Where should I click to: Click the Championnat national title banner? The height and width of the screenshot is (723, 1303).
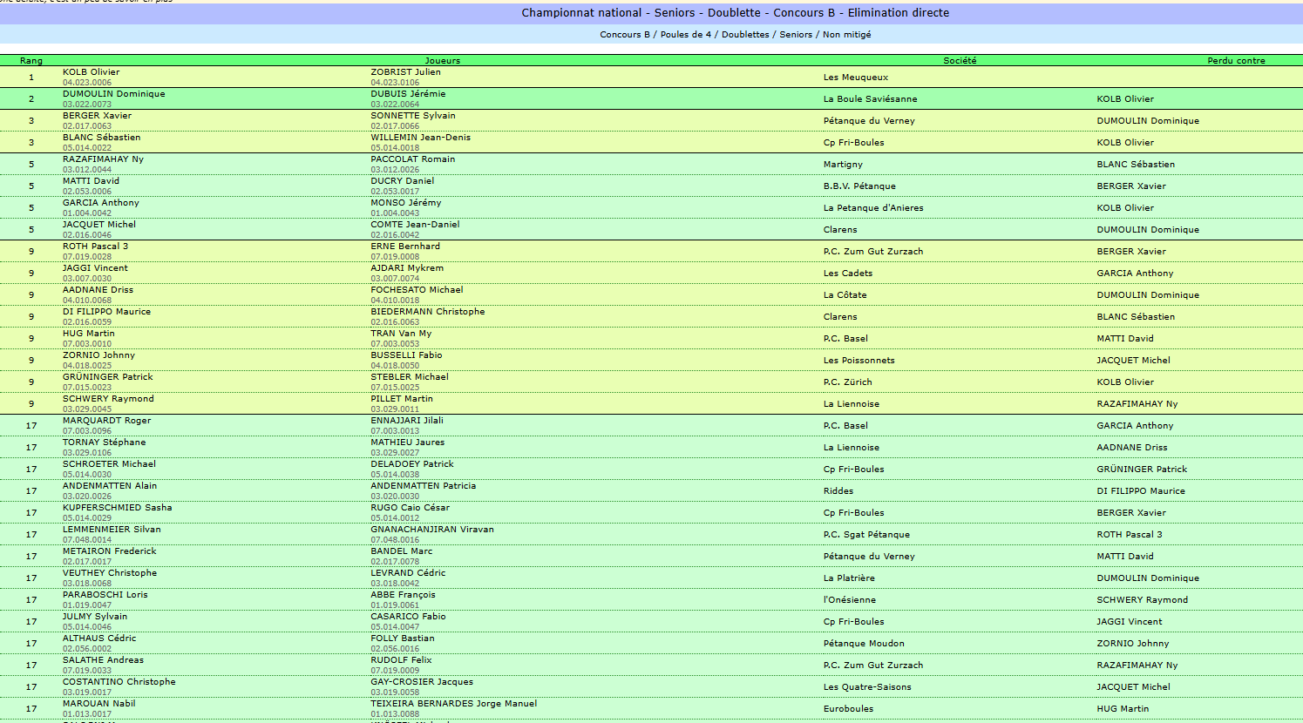pos(735,13)
